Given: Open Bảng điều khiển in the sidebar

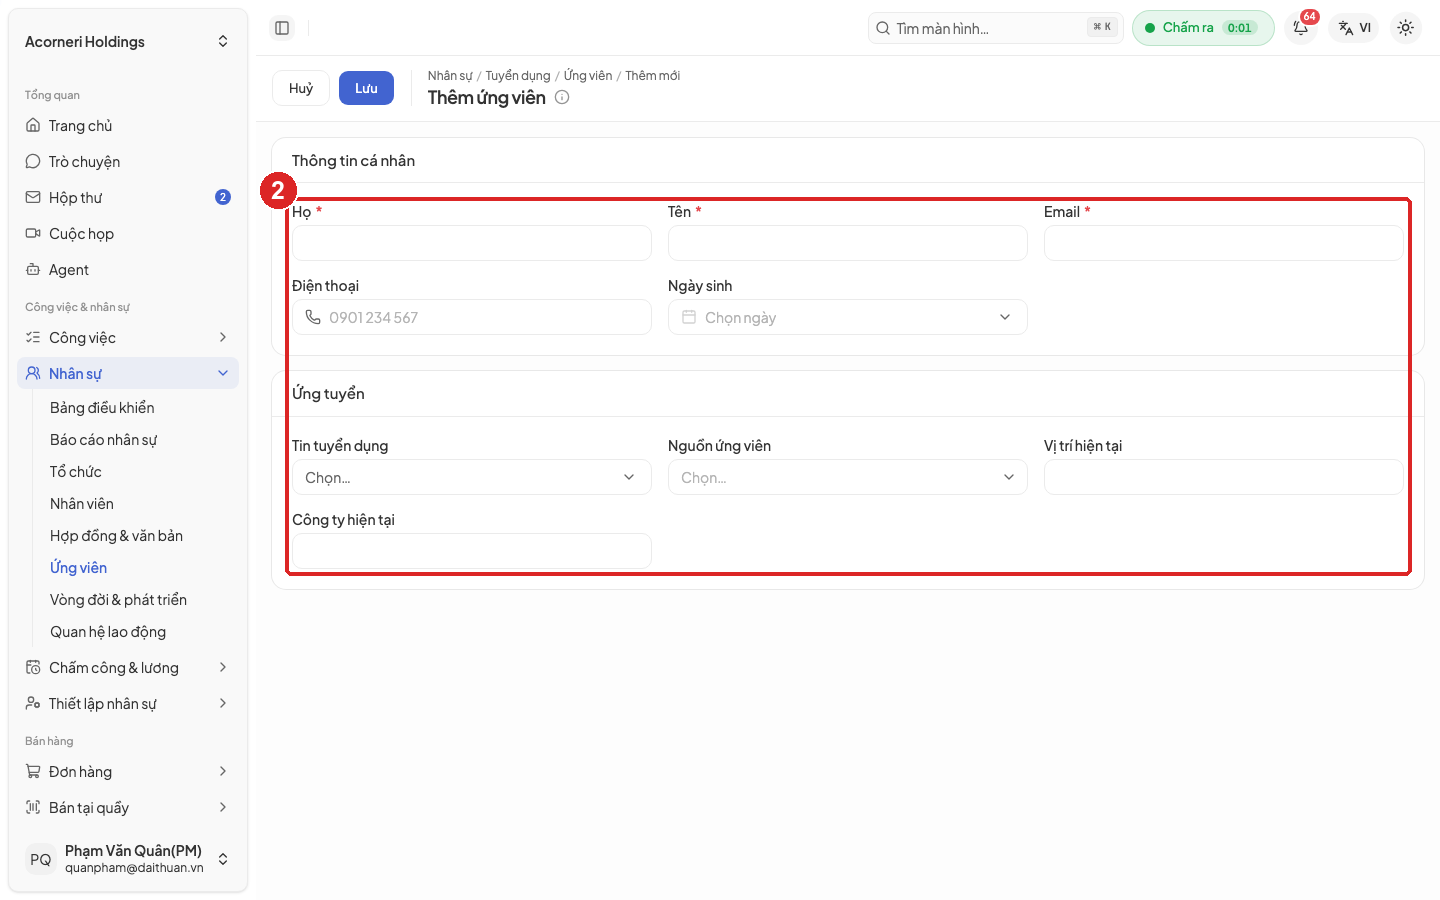Looking at the screenshot, I should point(102,407).
